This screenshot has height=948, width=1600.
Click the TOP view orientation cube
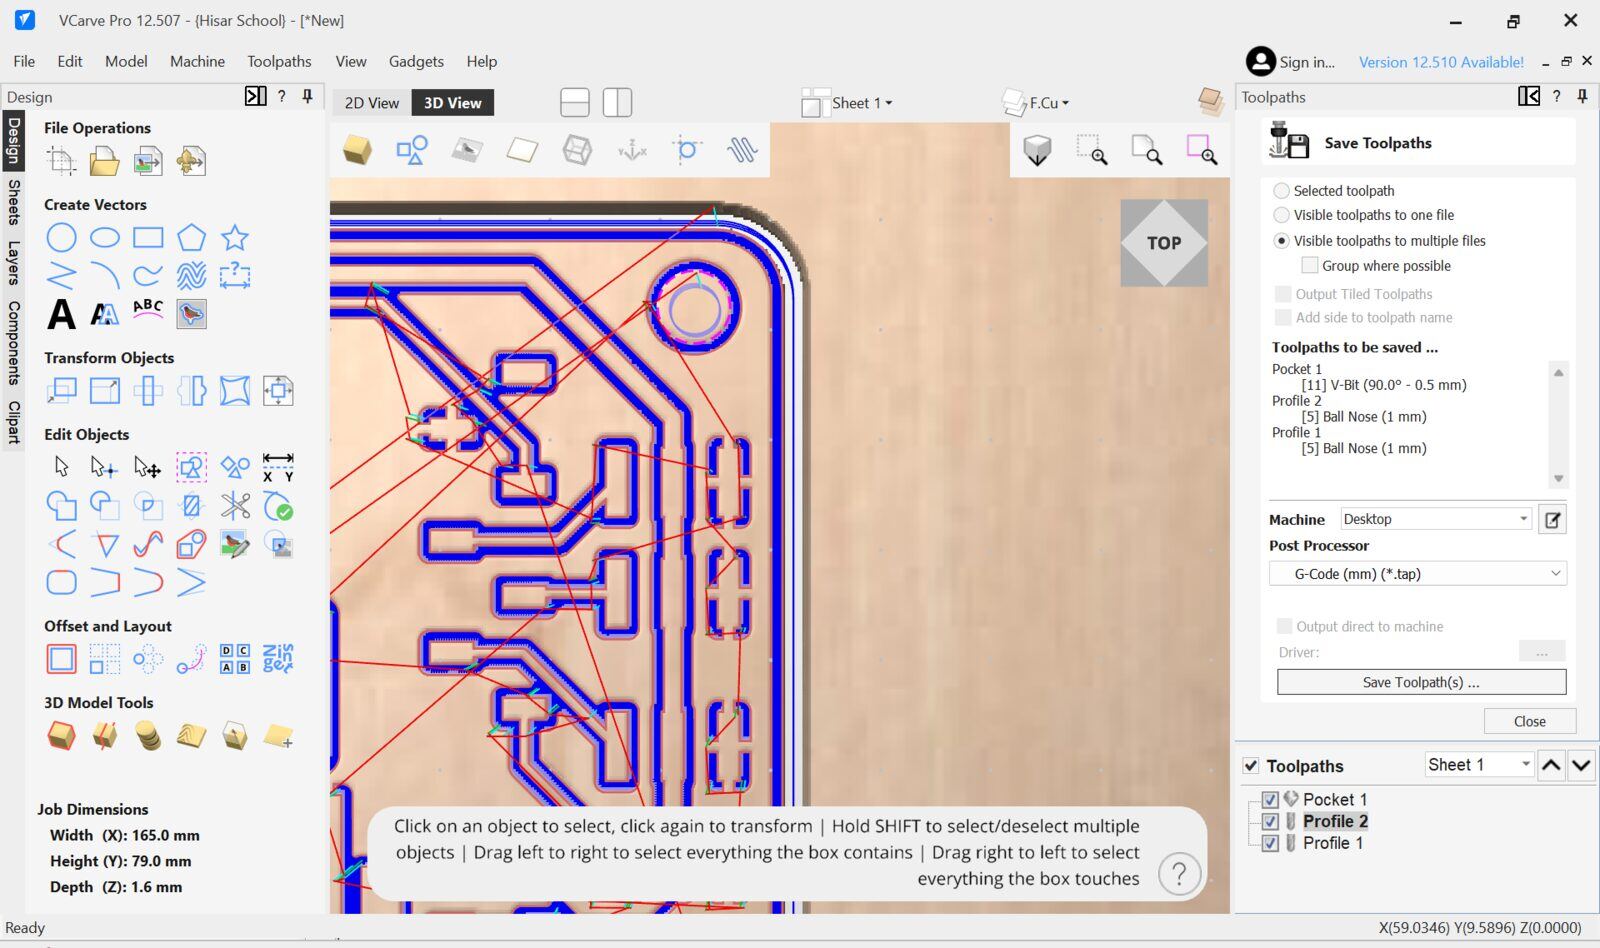(1164, 243)
